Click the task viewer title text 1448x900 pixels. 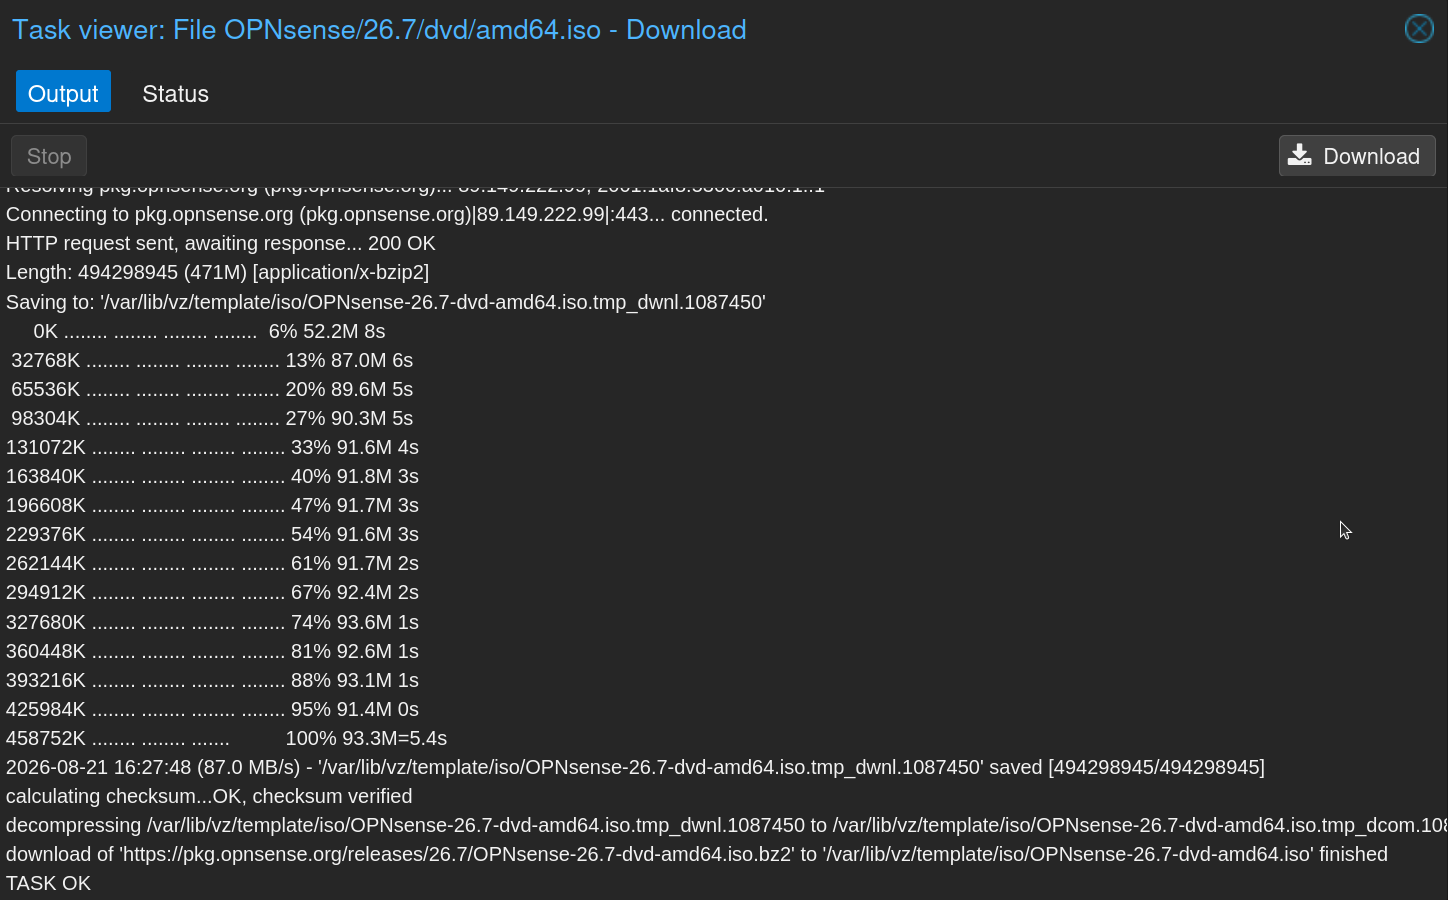[379, 29]
